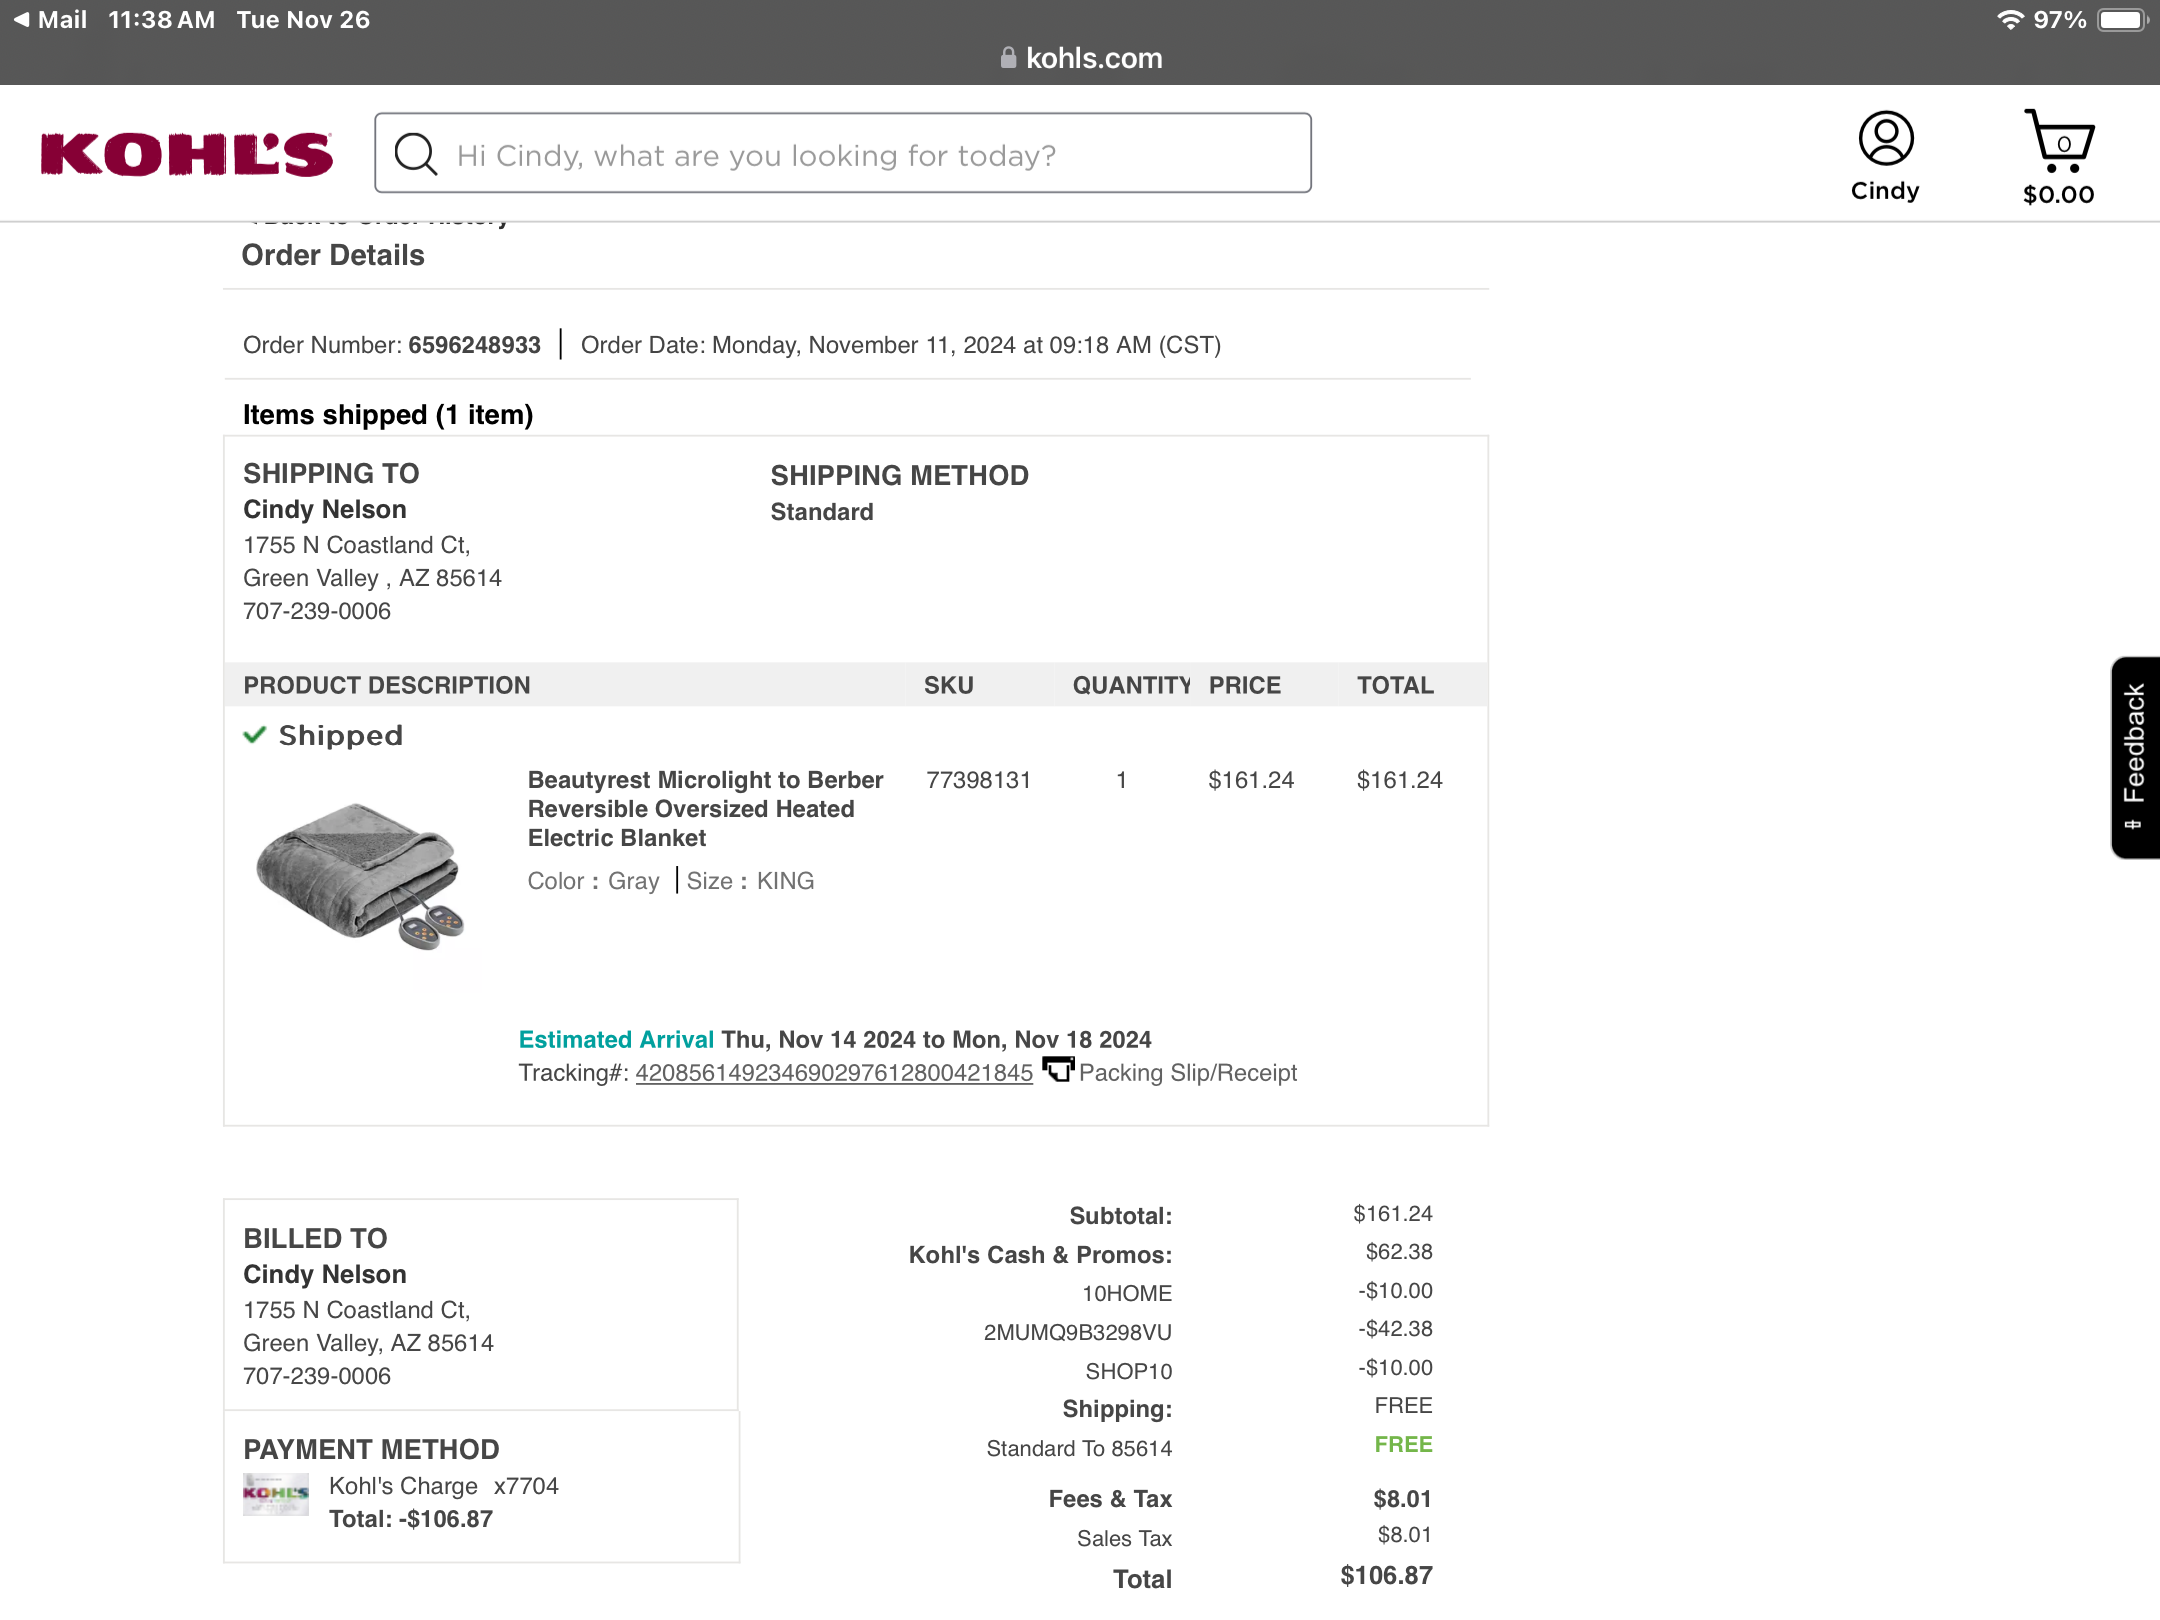Open the Beautyrest Electric Blanket product title
The image size is (2160, 1620).
(x=705, y=809)
